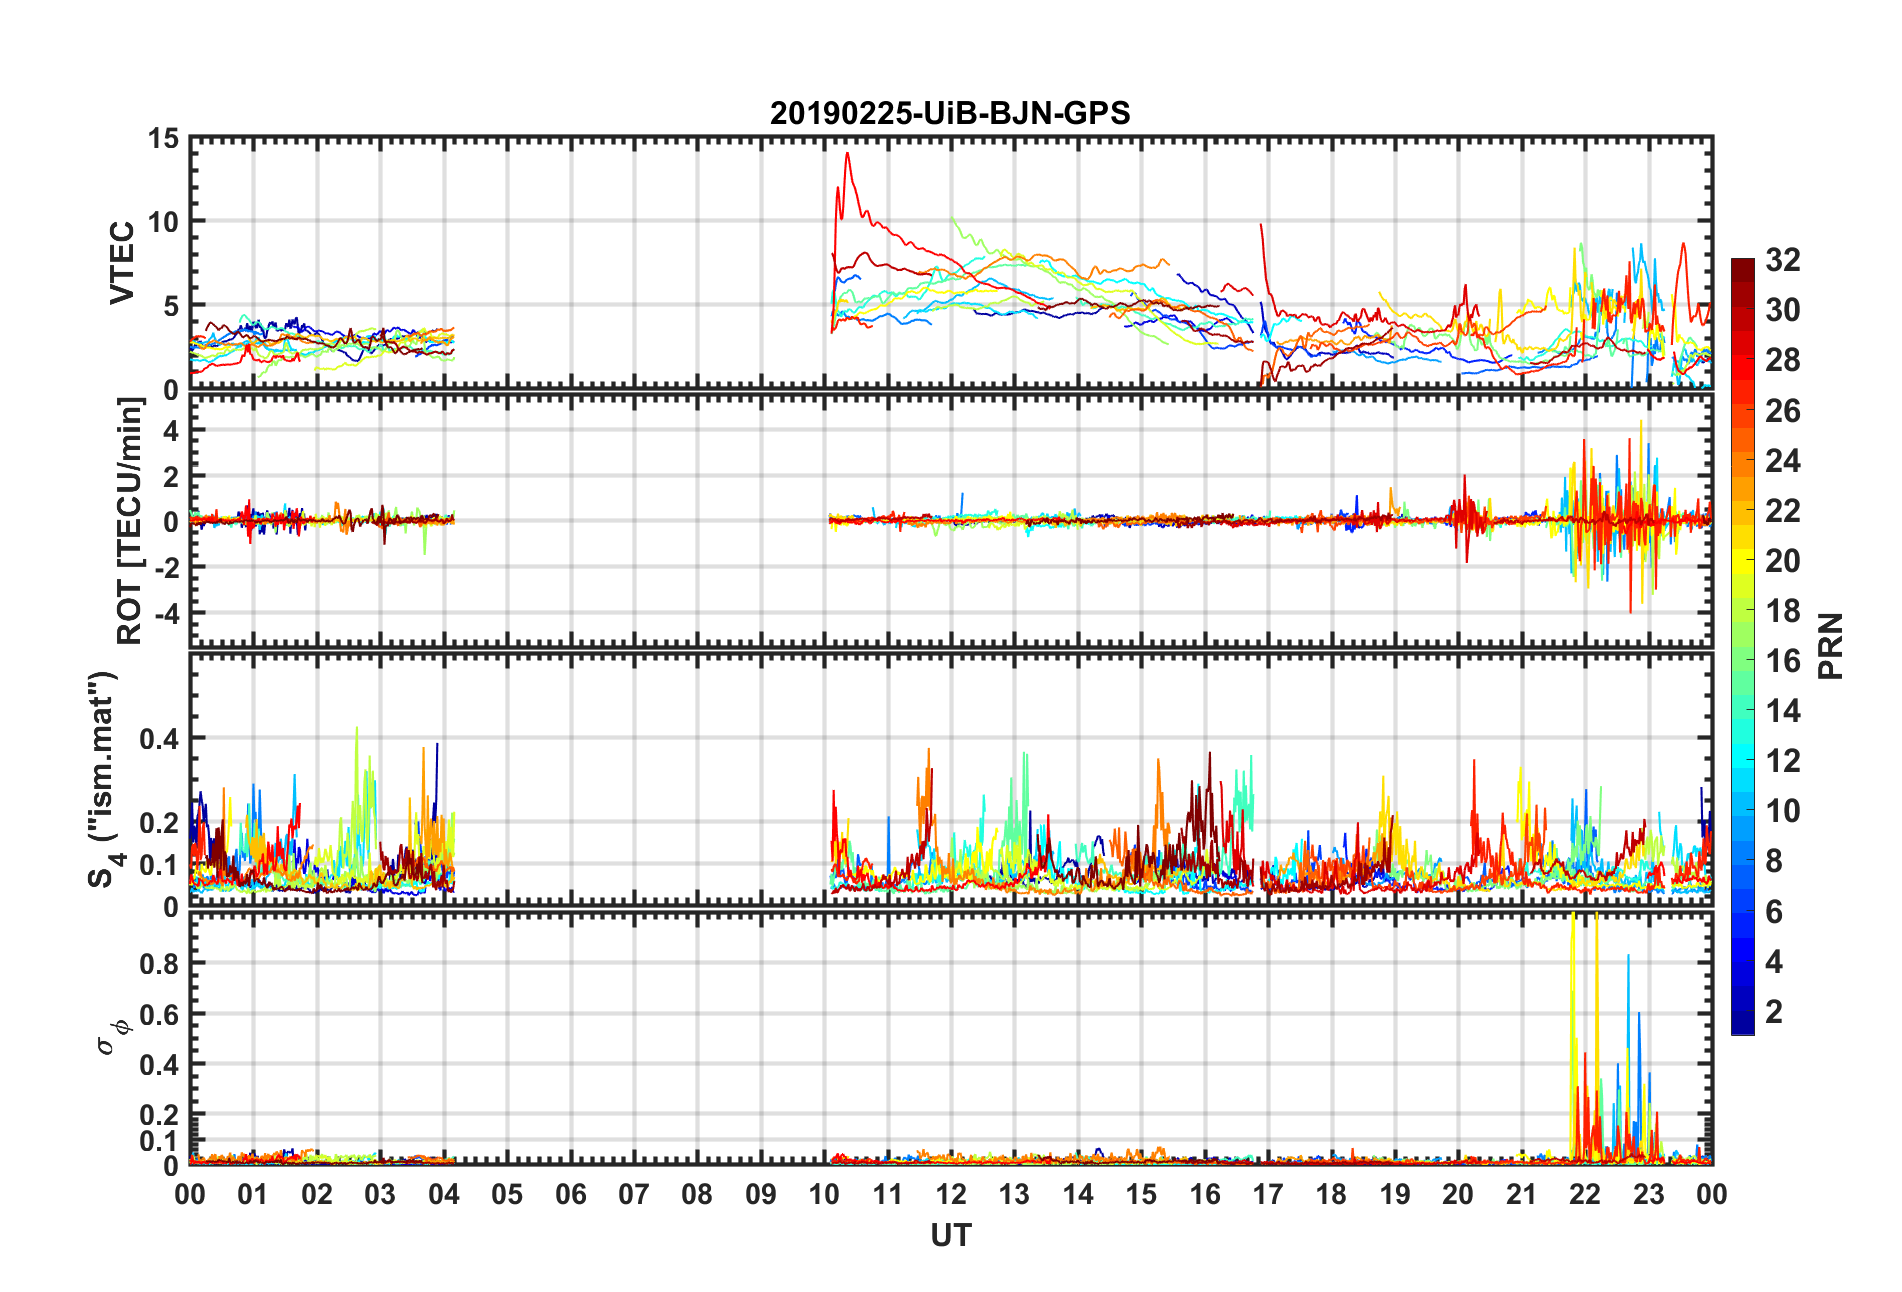Click x-axis tick label 07
The height and width of the screenshot is (1292, 1902).
pos(634,1194)
